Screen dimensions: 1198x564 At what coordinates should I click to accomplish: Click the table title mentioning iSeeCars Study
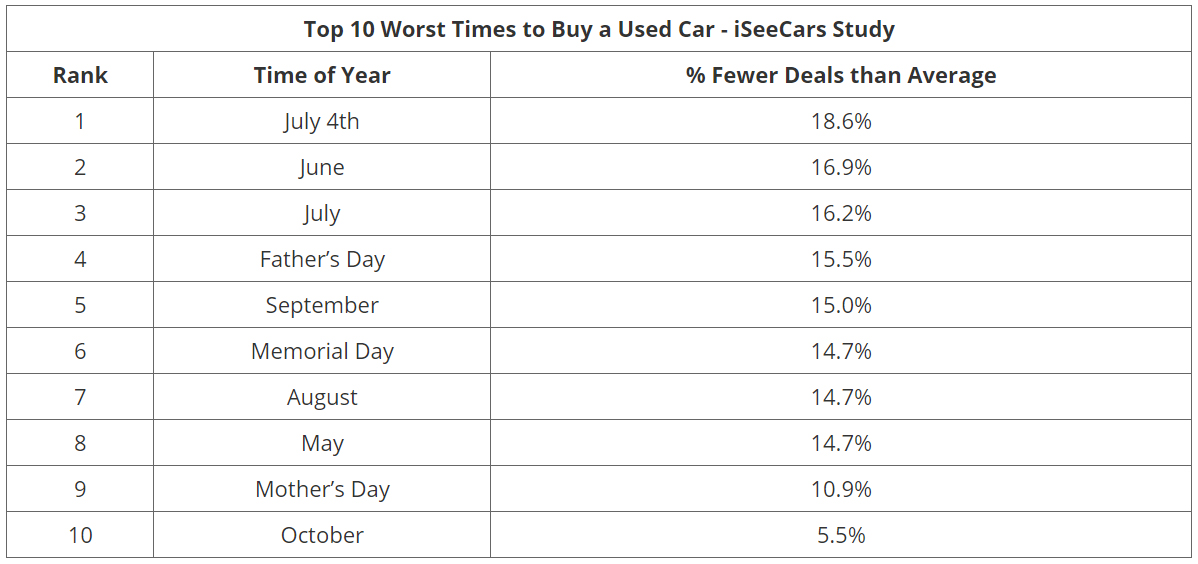point(599,29)
